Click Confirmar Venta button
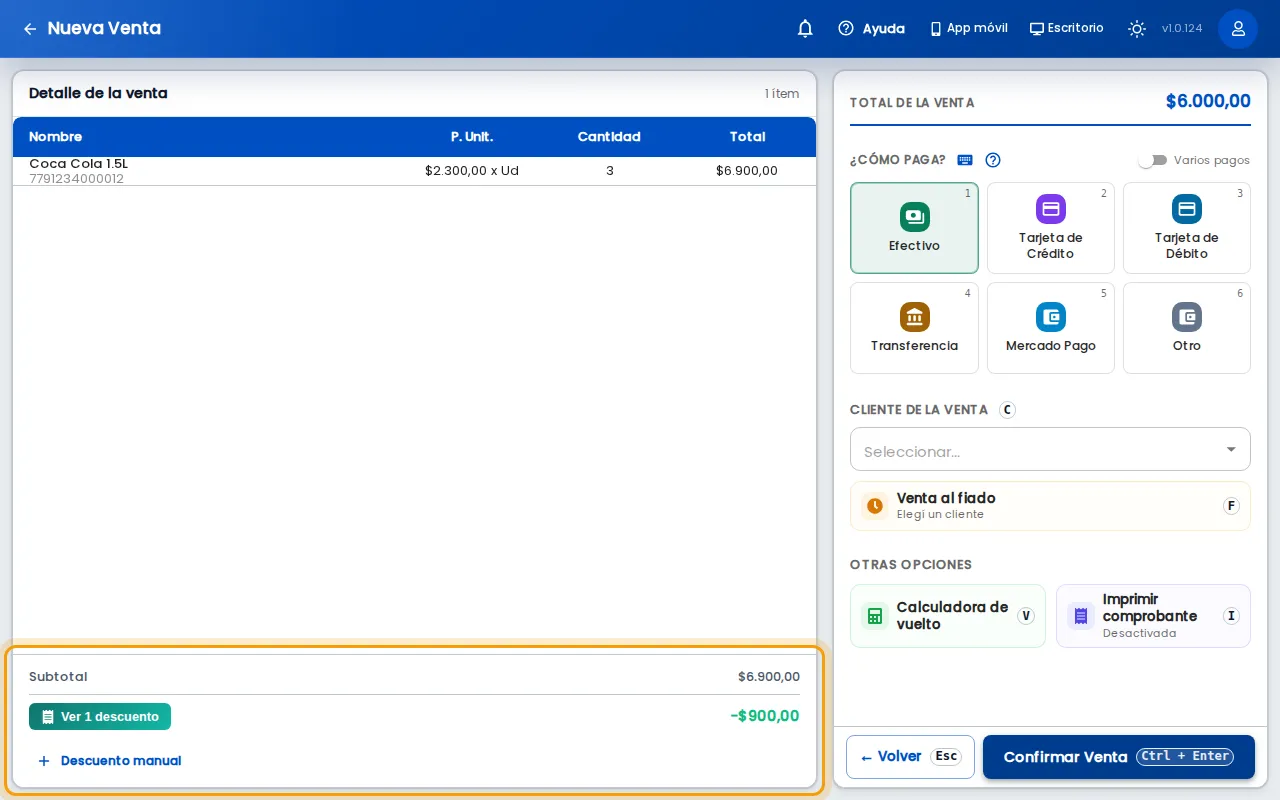This screenshot has width=1280, height=800. click(x=1119, y=757)
